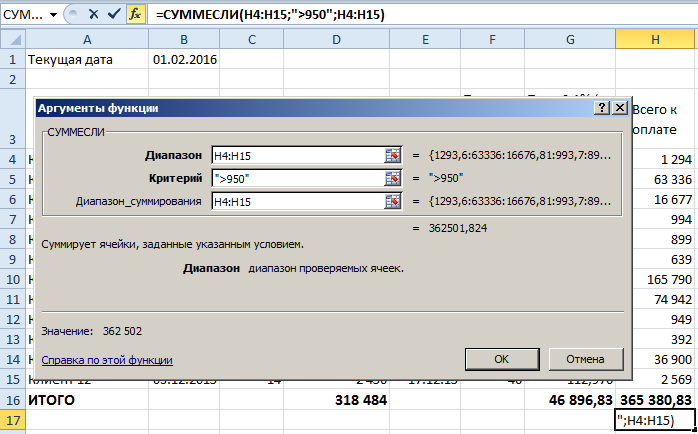Screen dimensions: 698x434
Task: Click cell H4 with value 1 294
Action: tap(663, 159)
